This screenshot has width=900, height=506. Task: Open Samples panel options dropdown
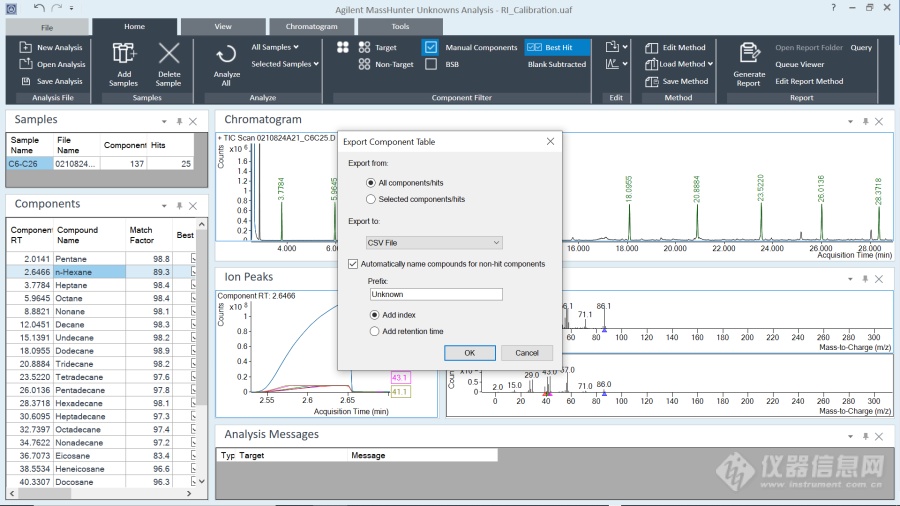(x=164, y=122)
